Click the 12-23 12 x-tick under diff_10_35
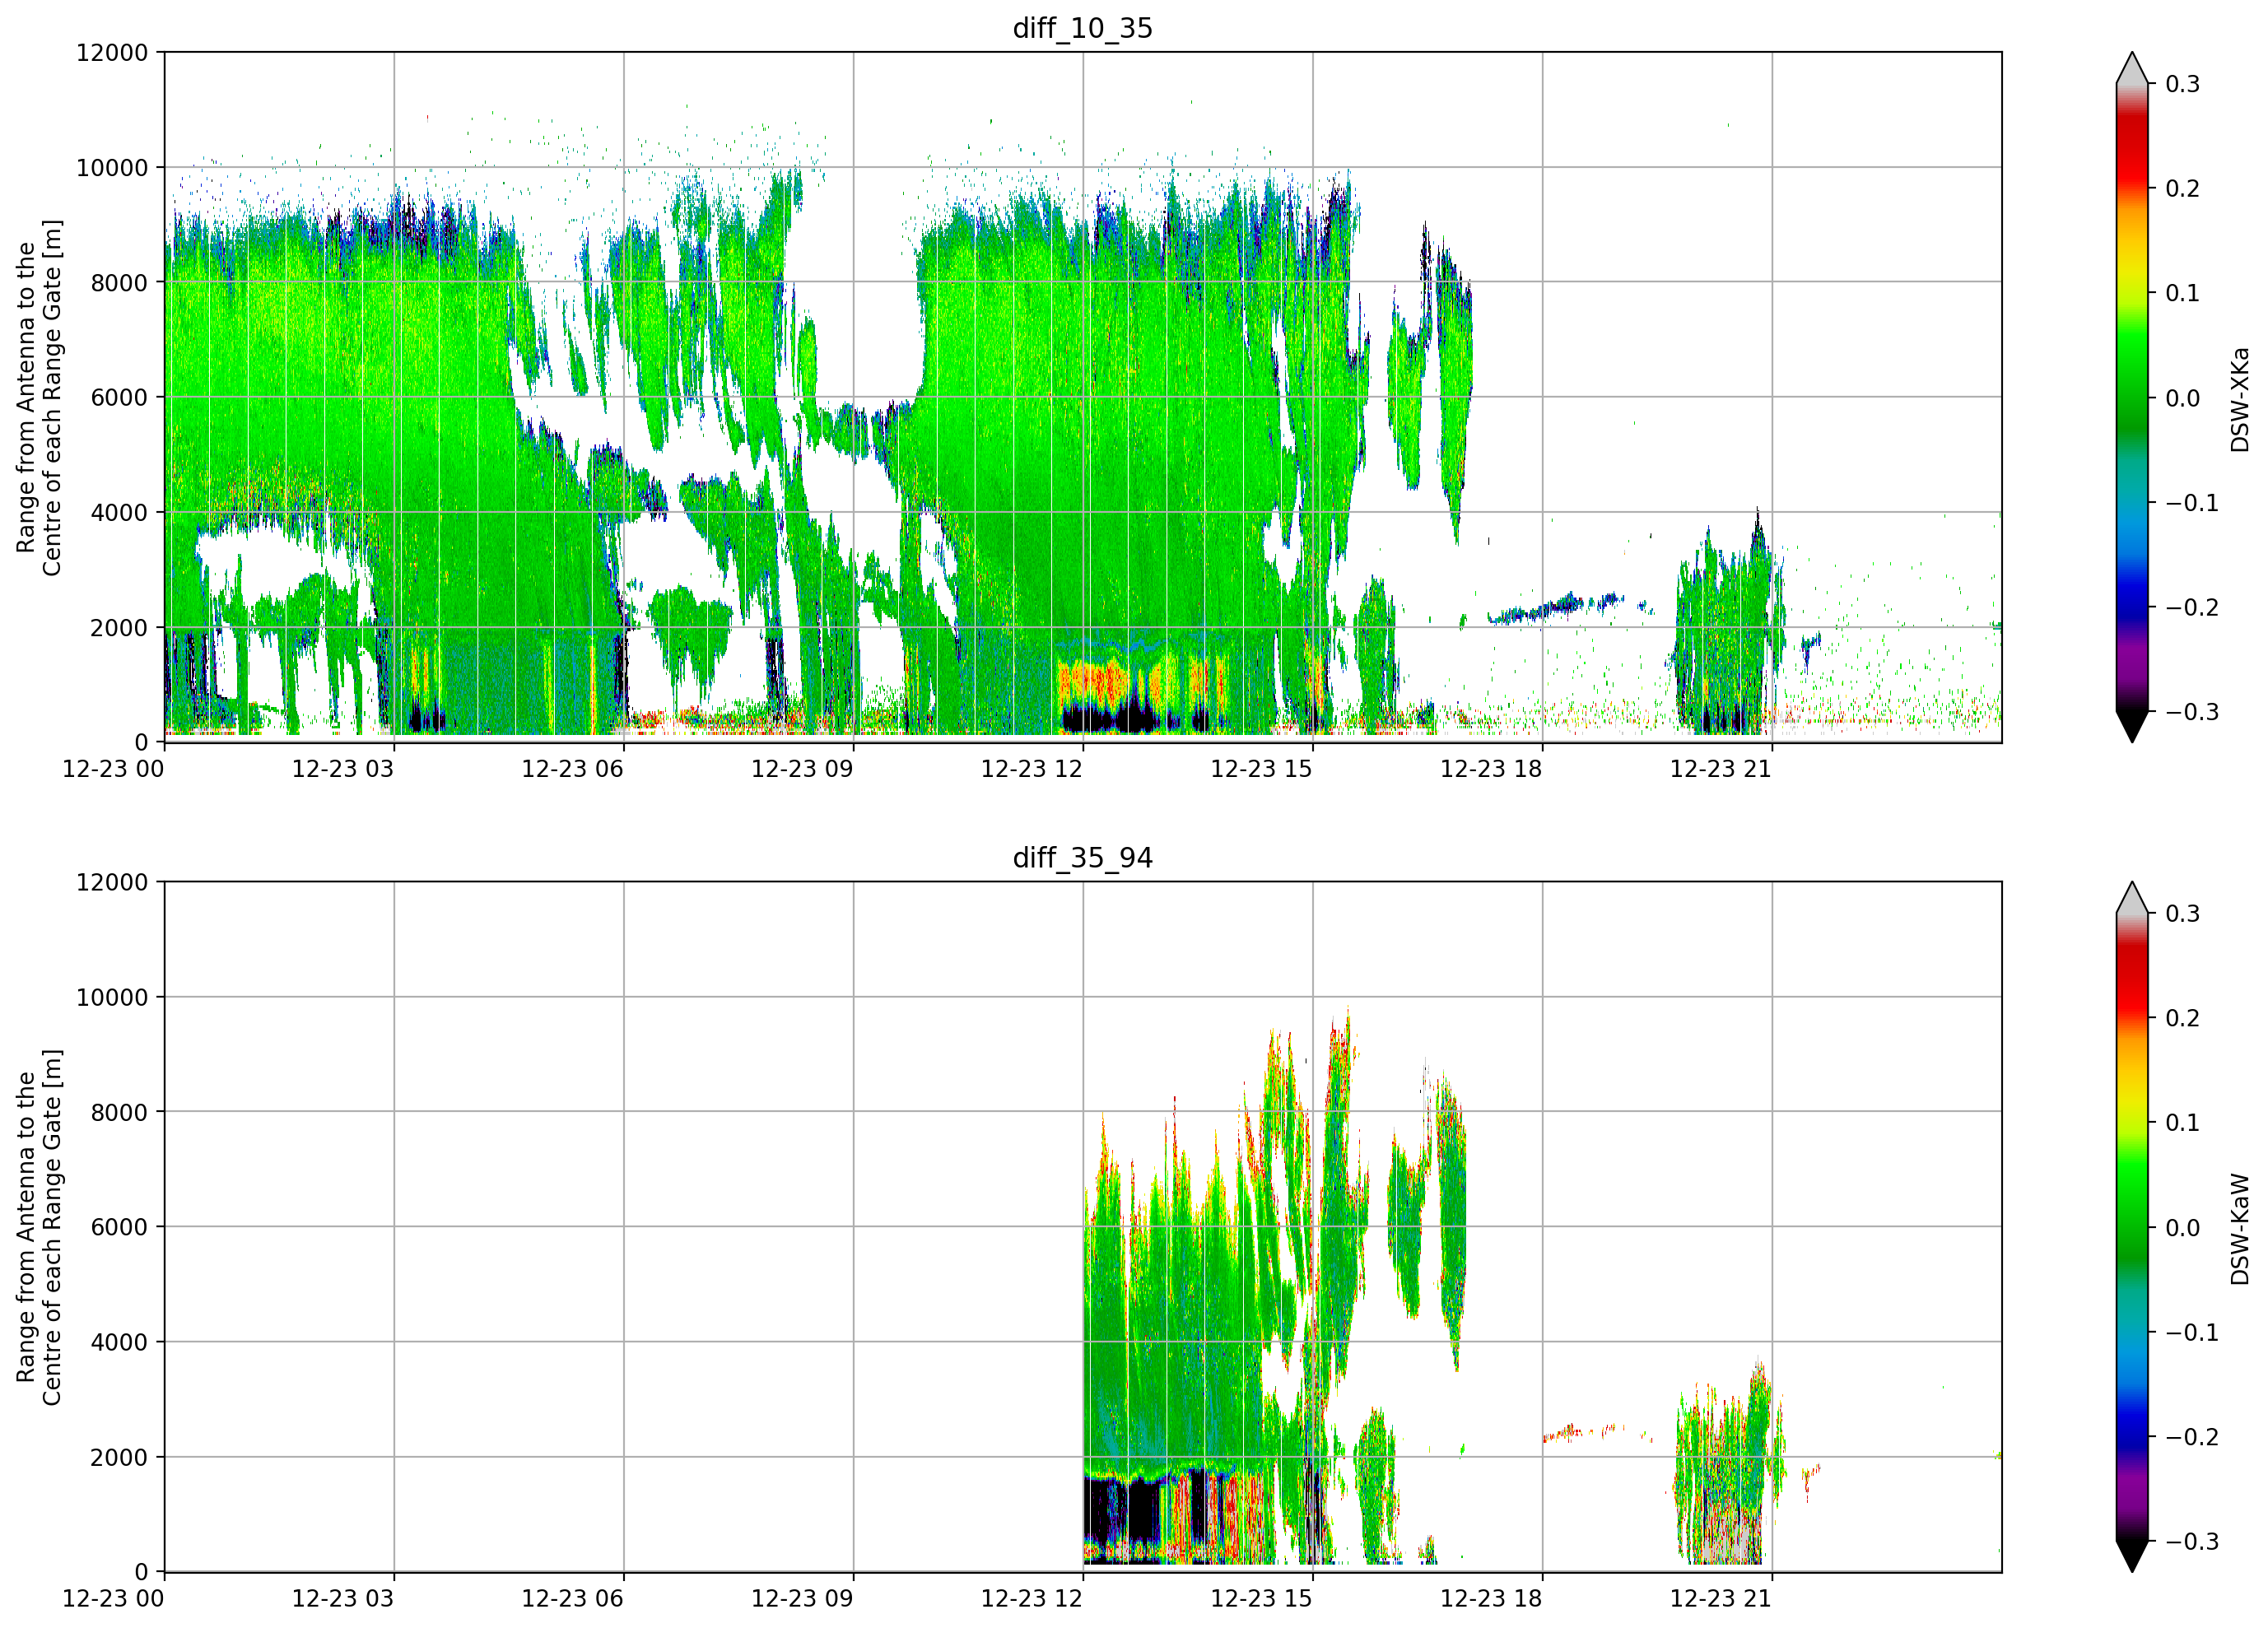The width and height of the screenshot is (2268, 1628). [x=1032, y=769]
